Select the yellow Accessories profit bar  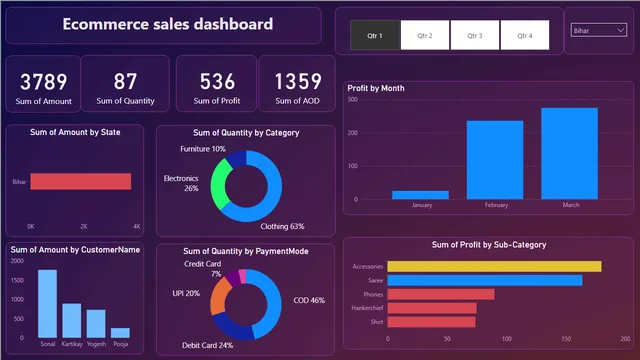point(494,266)
